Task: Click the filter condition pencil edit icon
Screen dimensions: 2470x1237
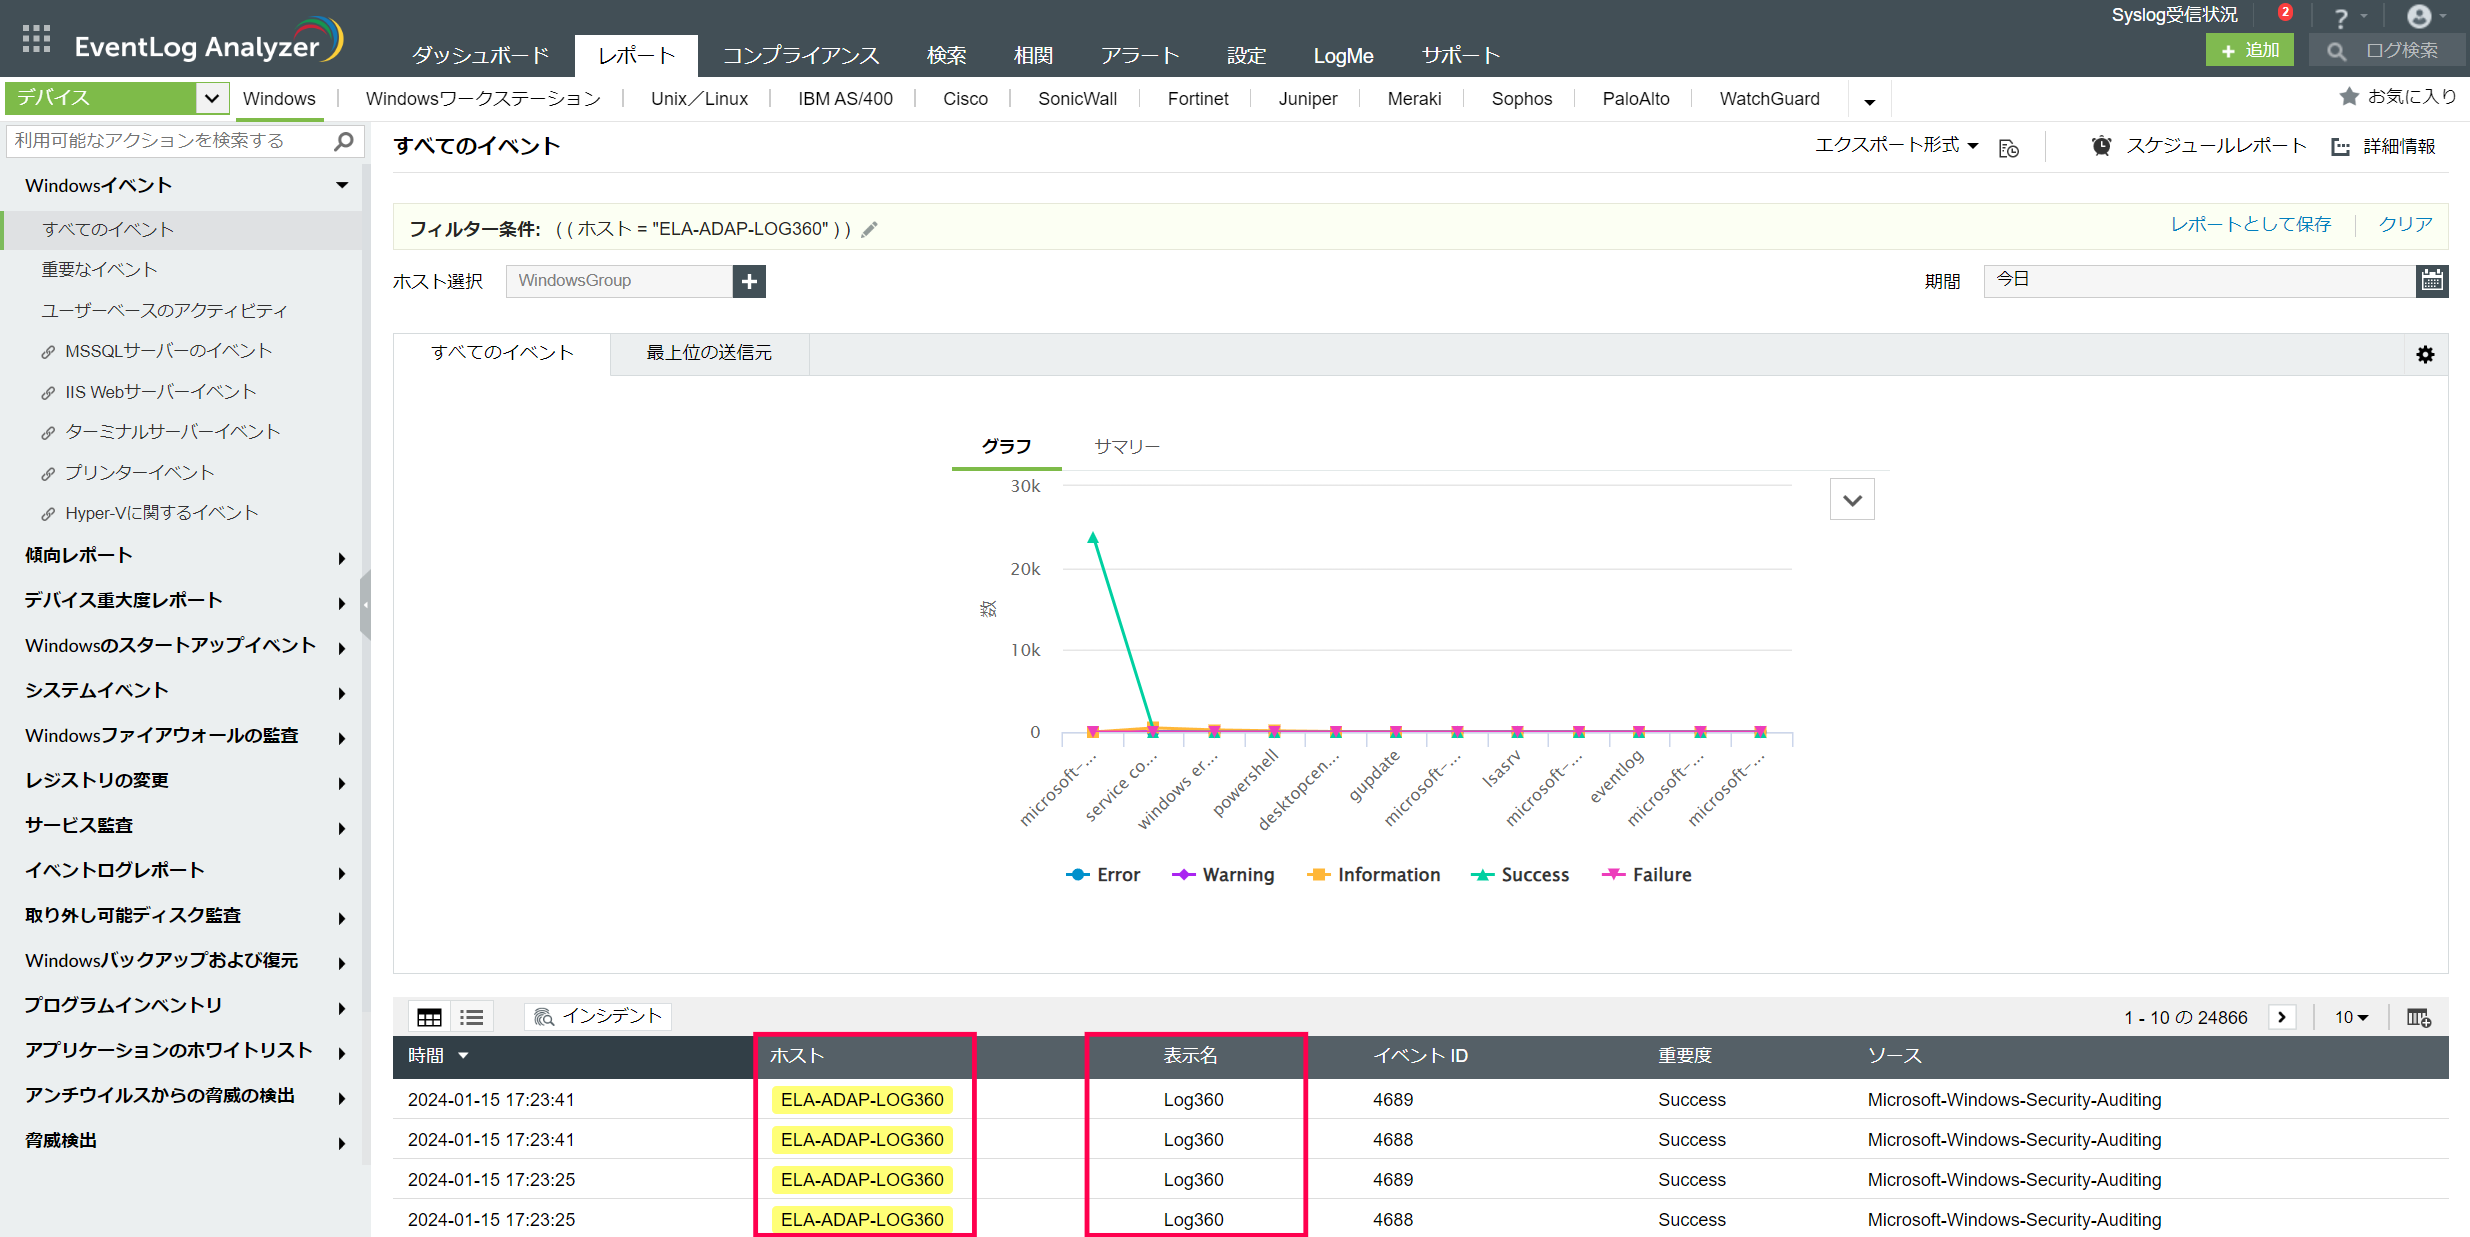Action: pyautogui.click(x=870, y=229)
